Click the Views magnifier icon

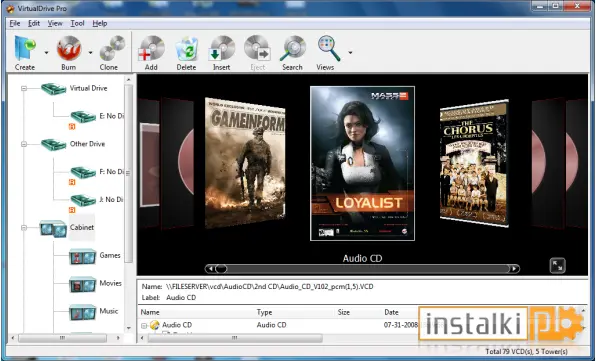(x=328, y=48)
